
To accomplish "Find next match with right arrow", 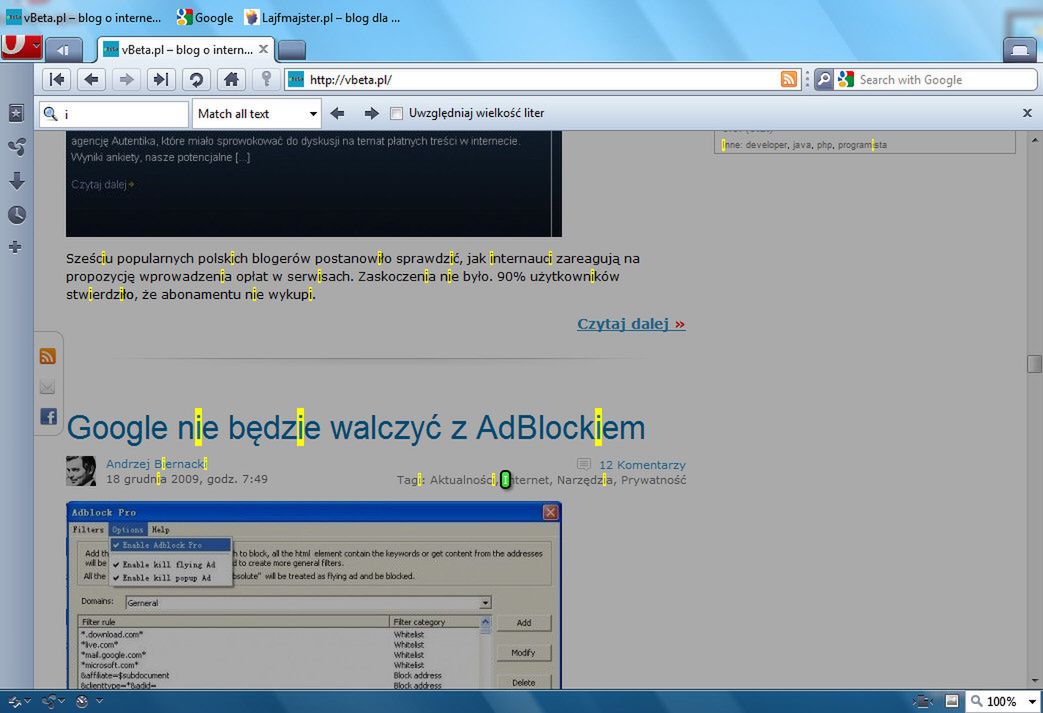I will pos(371,114).
